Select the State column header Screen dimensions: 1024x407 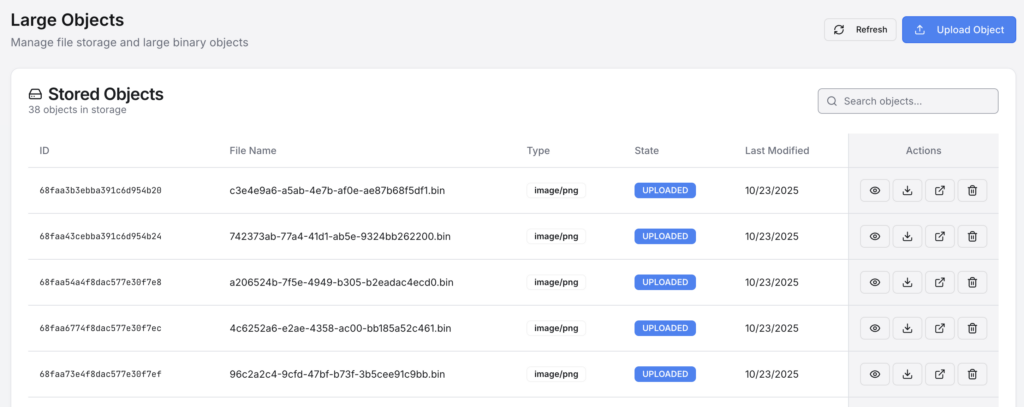pyautogui.click(x=648, y=151)
